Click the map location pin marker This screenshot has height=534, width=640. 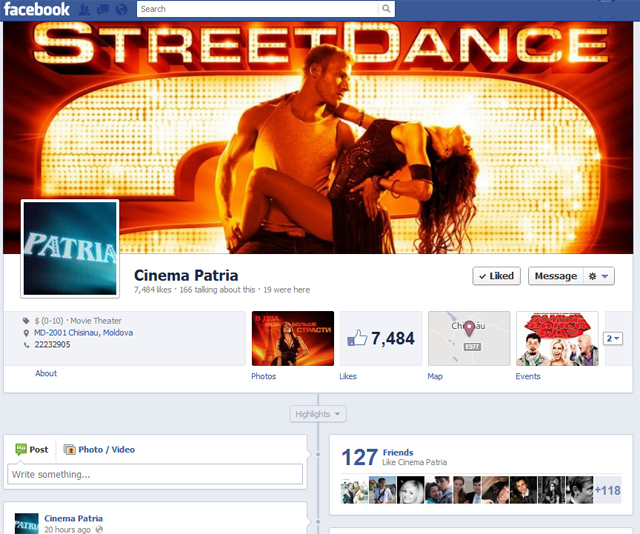point(469,328)
